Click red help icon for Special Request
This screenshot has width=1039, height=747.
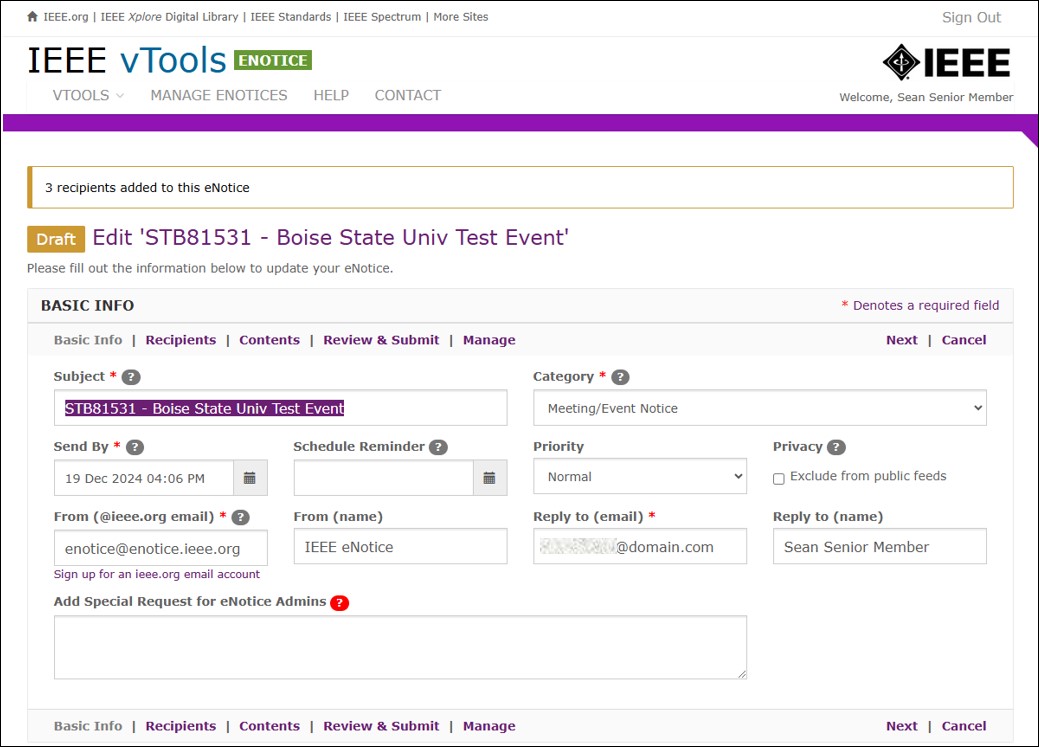click(x=340, y=603)
